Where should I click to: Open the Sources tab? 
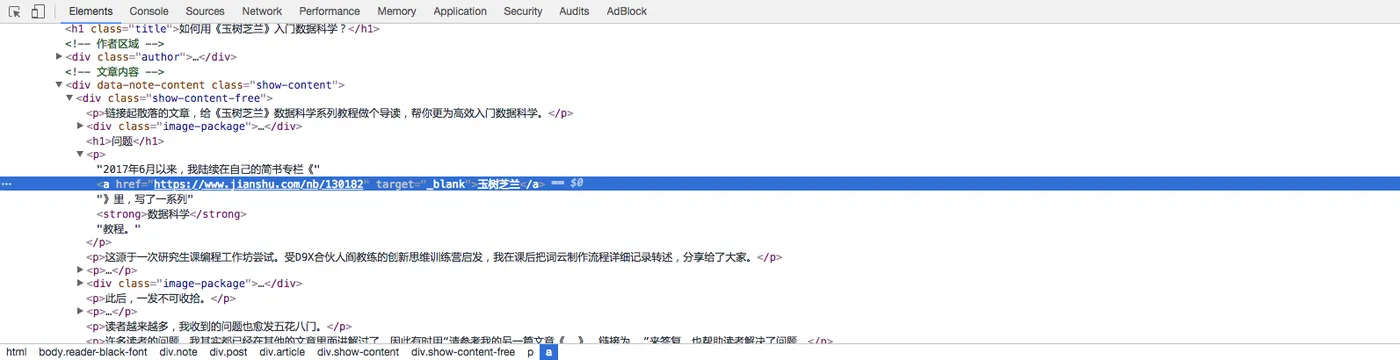coord(205,11)
